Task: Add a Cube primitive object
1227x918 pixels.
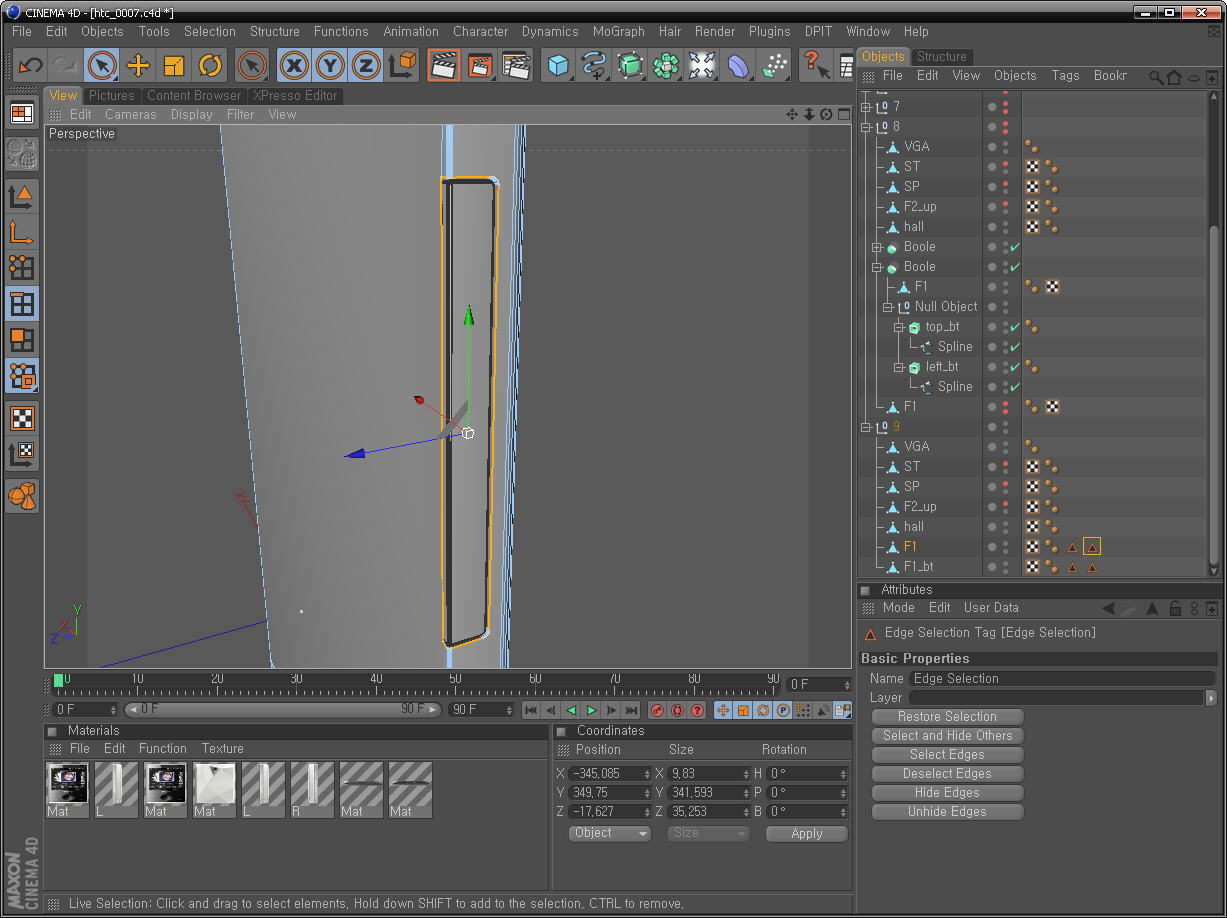Action: (x=558, y=66)
